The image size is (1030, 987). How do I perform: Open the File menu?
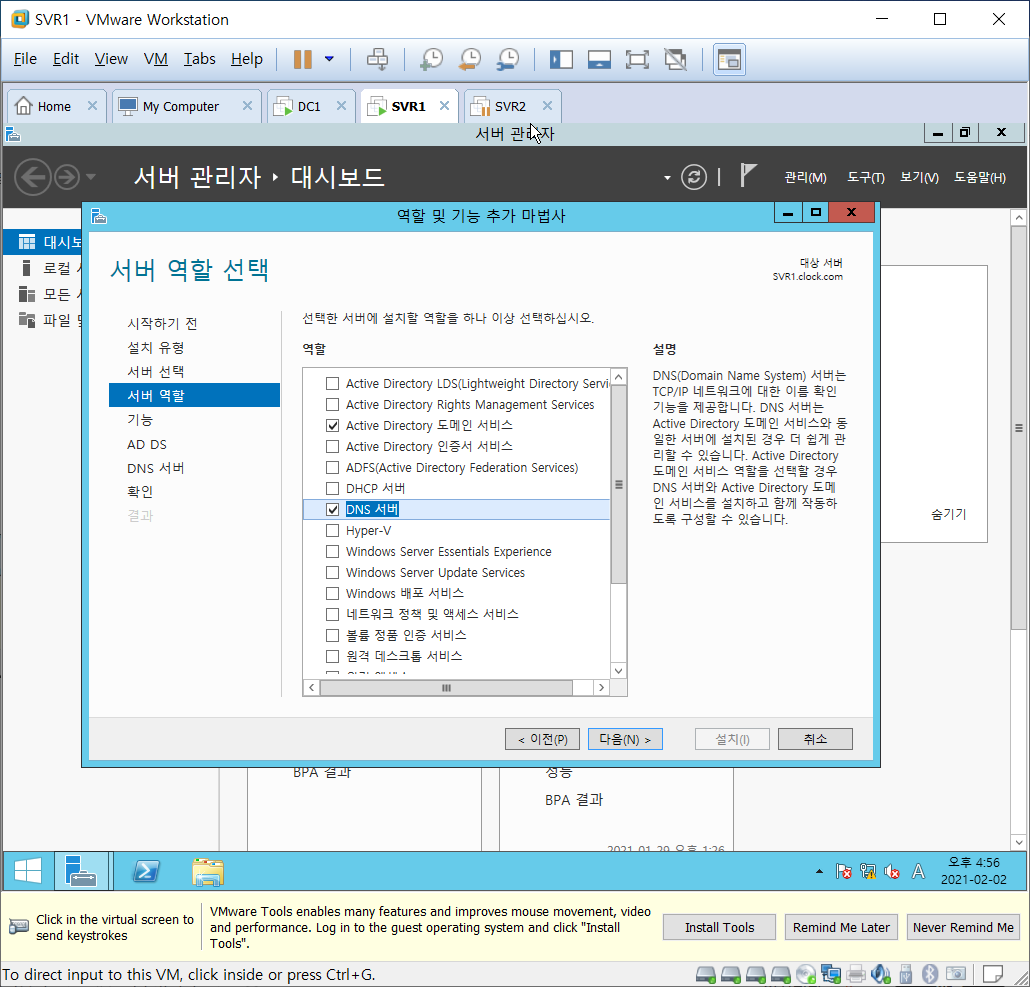25,59
